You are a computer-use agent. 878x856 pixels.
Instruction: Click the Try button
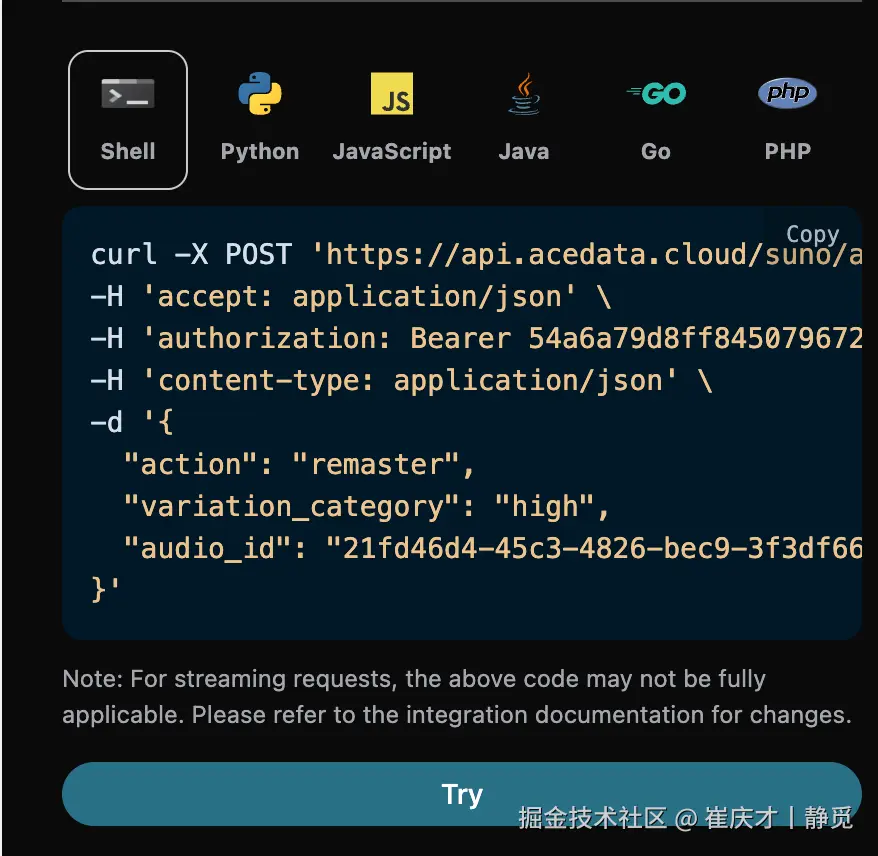click(461, 794)
